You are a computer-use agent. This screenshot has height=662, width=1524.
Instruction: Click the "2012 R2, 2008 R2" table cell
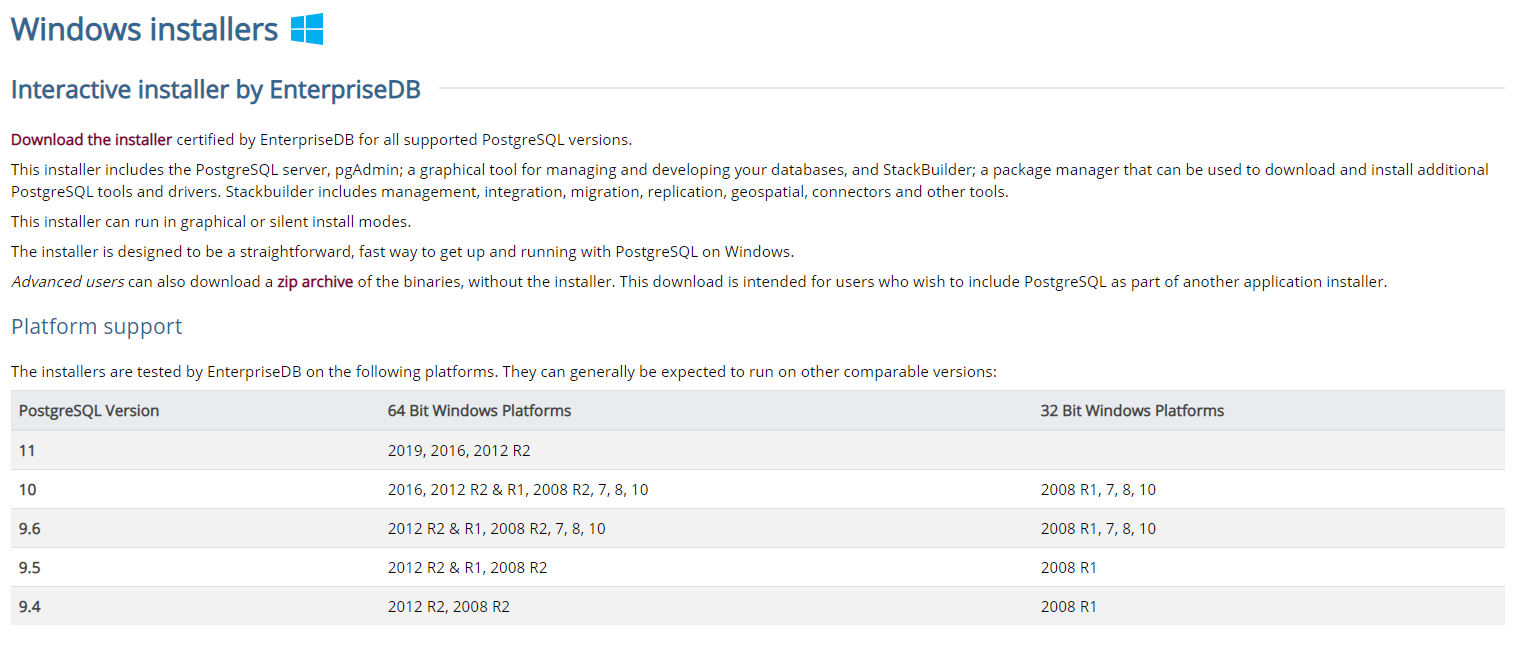pos(448,607)
